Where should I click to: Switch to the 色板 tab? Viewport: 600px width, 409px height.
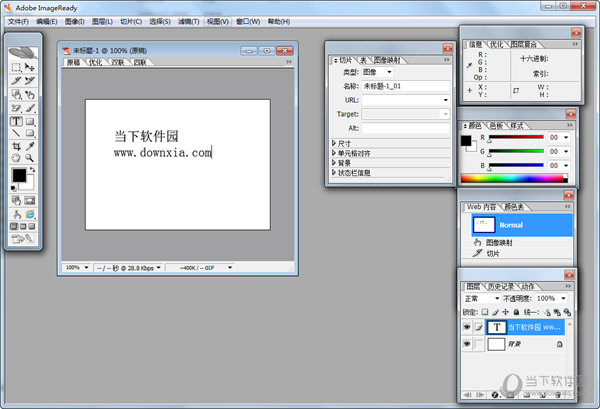click(x=496, y=125)
